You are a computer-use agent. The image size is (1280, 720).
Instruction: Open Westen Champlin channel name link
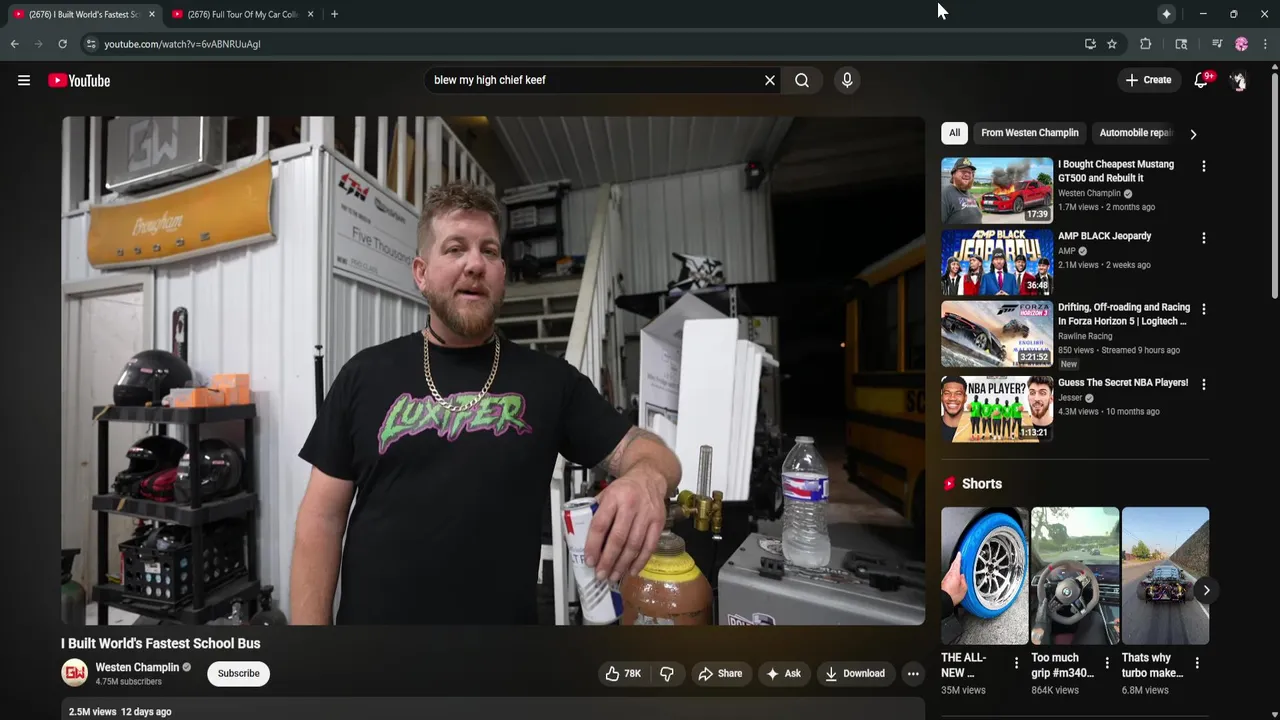coord(137,667)
